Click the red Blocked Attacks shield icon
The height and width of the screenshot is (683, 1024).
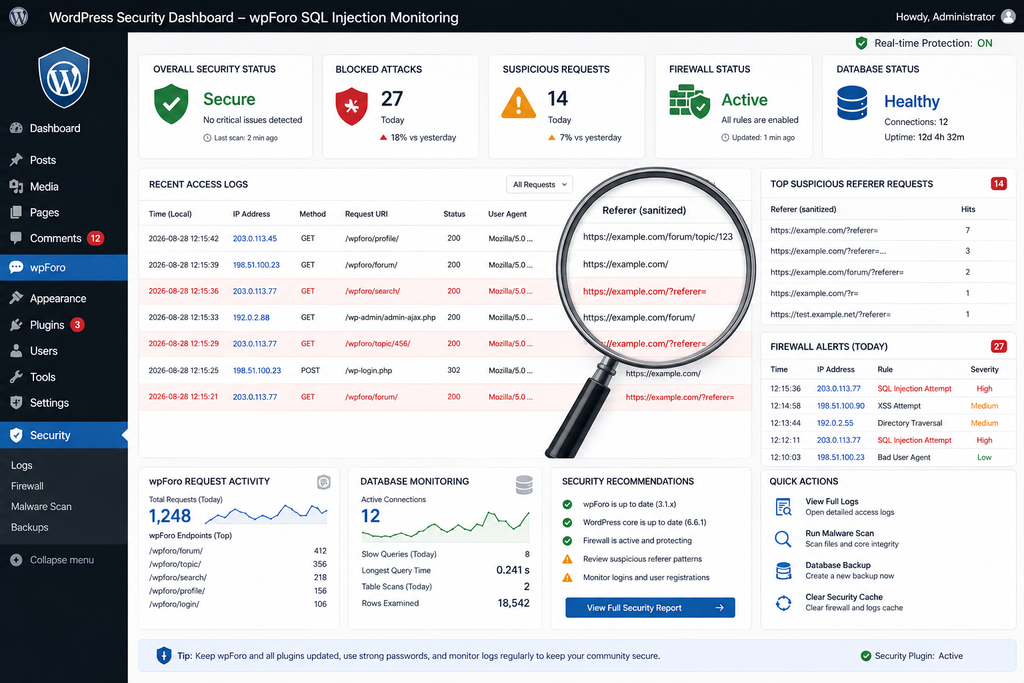[351, 105]
